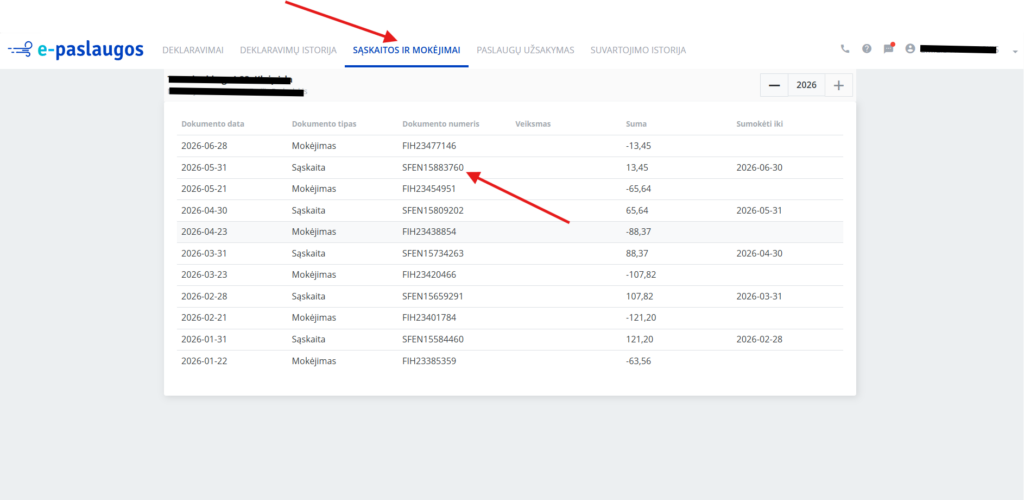The height and width of the screenshot is (500, 1024).
Task: Click the amount -63,56
Action: click(638, 361)
